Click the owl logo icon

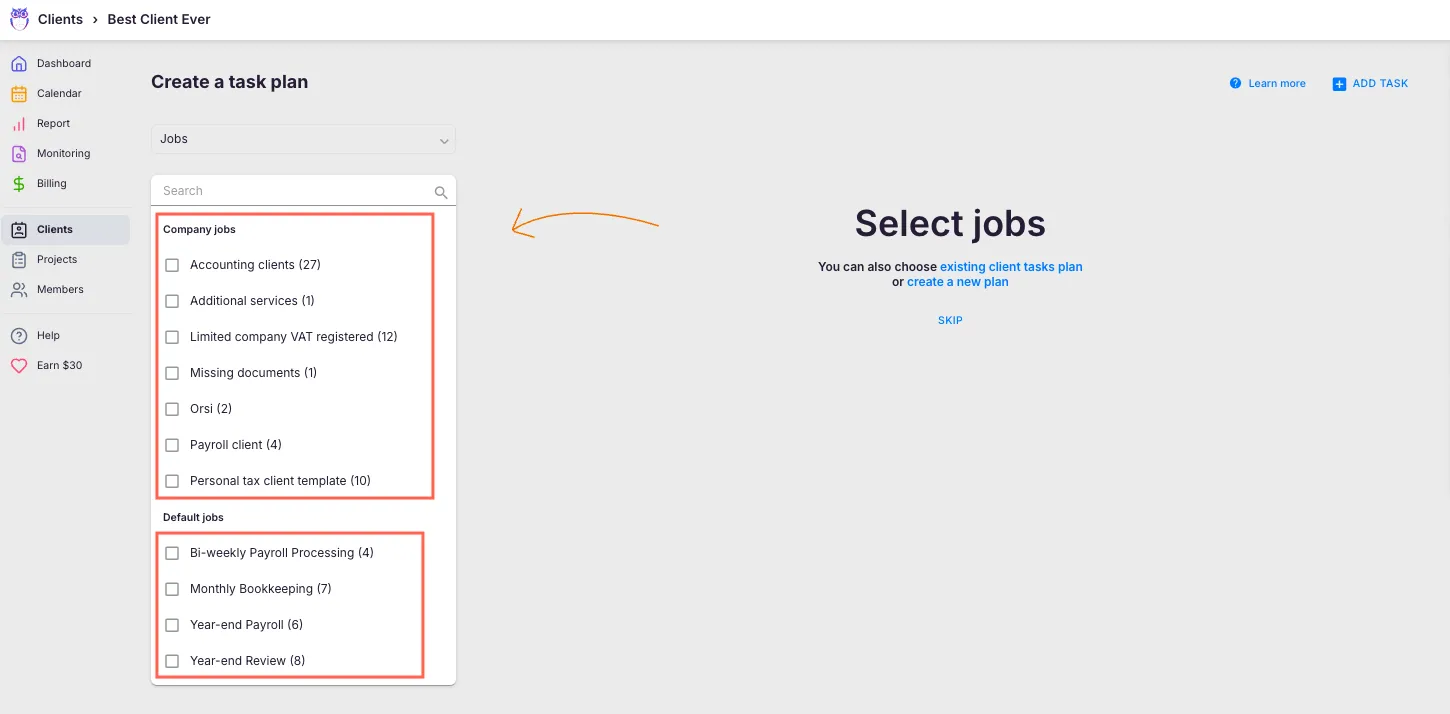pos(19,19)
